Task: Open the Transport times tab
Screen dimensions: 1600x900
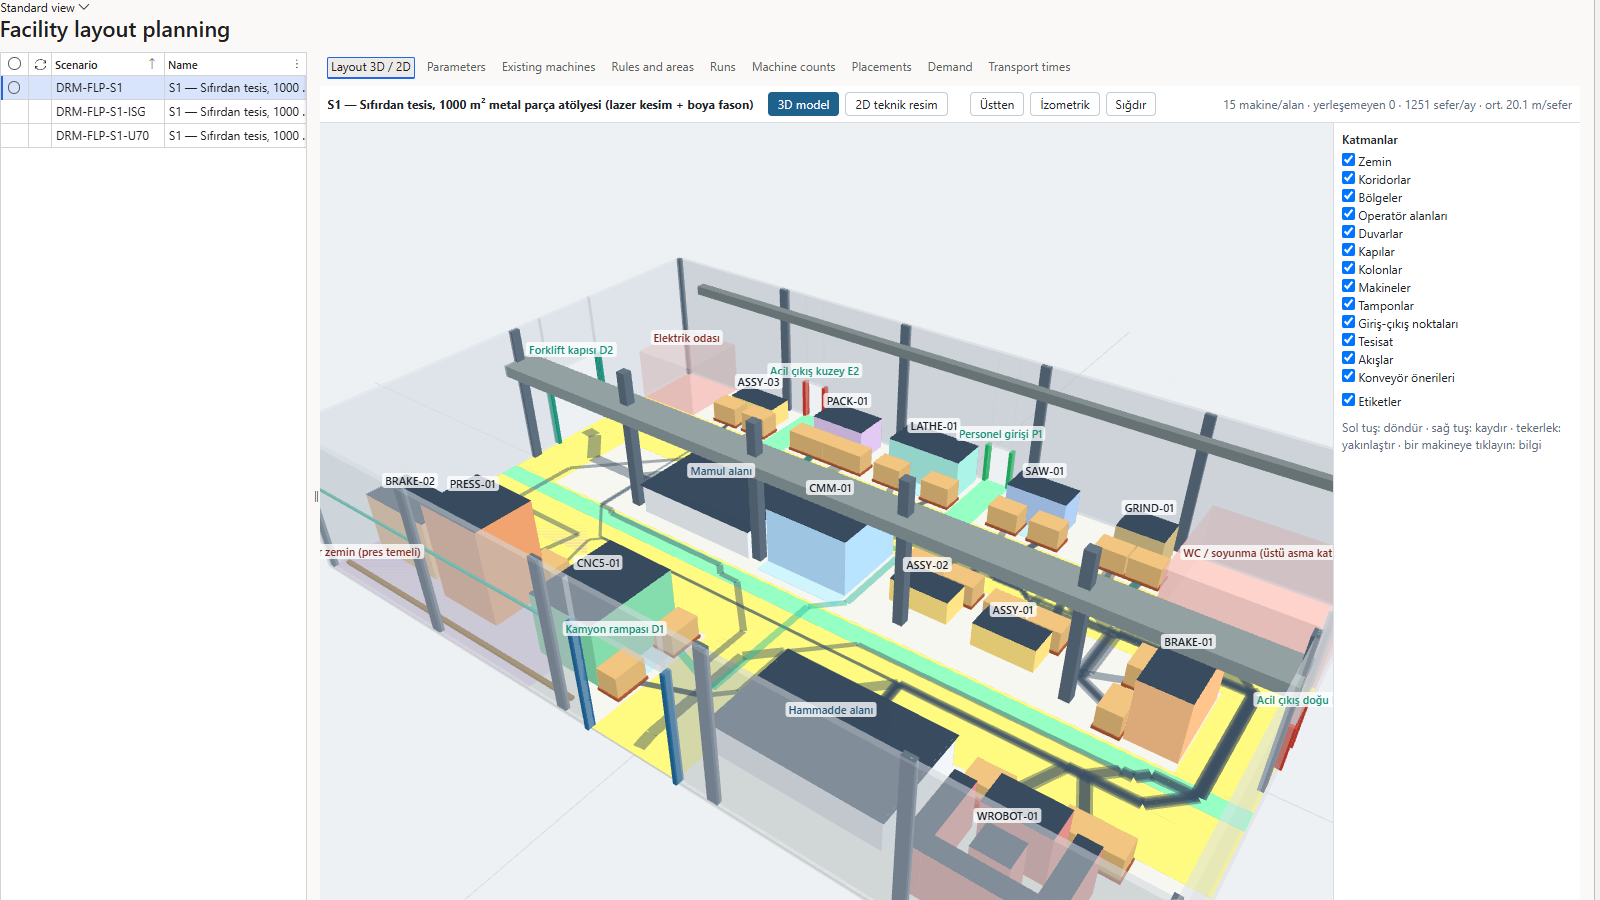Action: tap(1029, 67)
